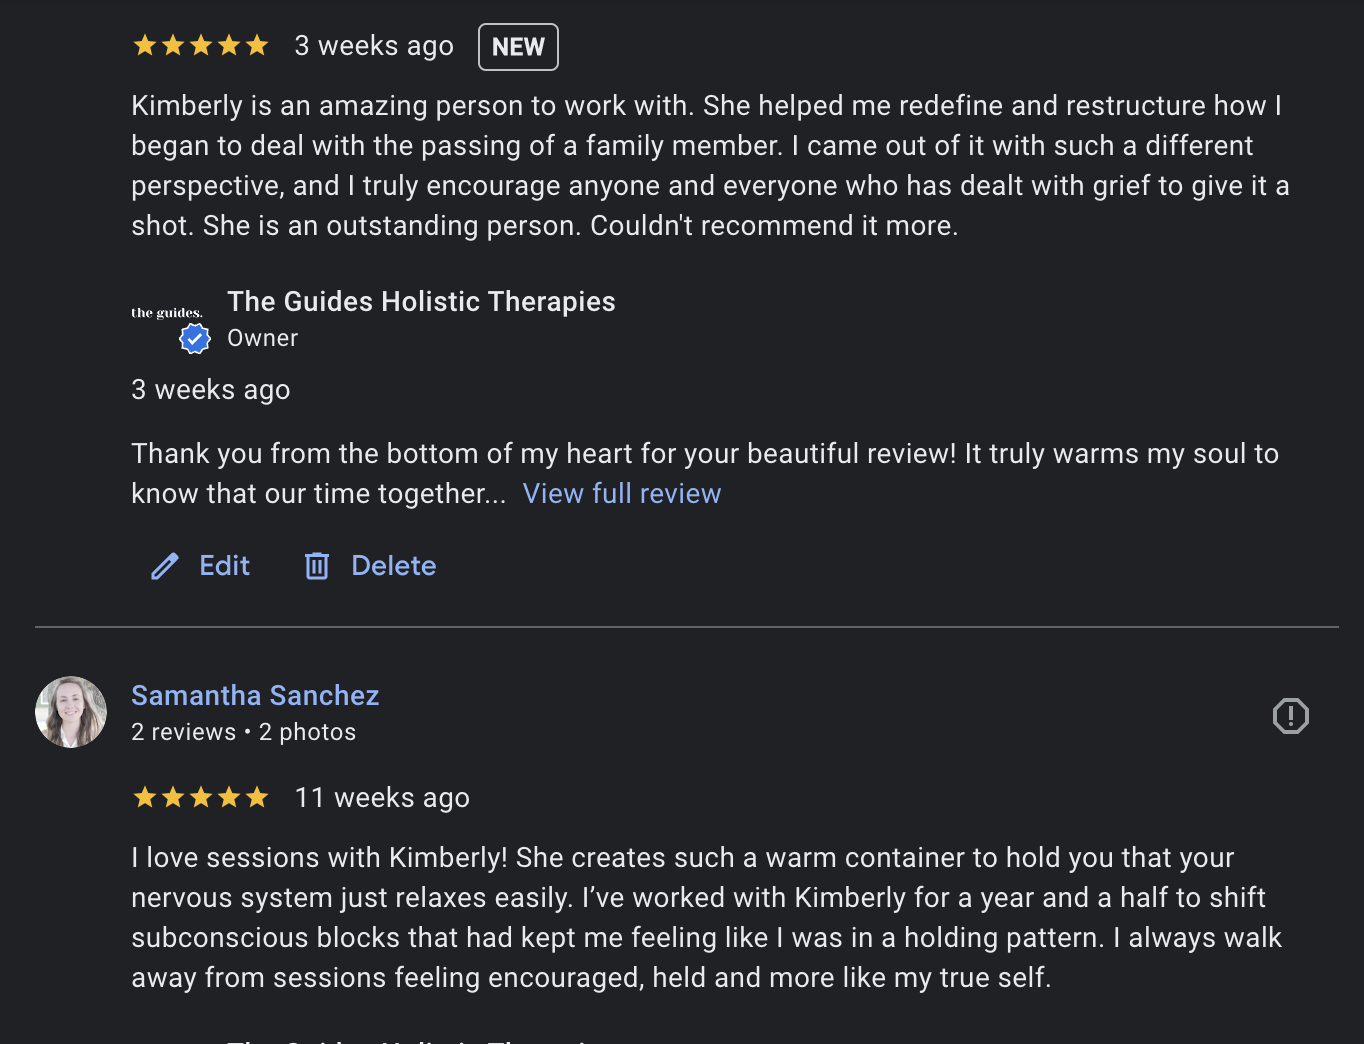Click the Owner label under business name

262,338
